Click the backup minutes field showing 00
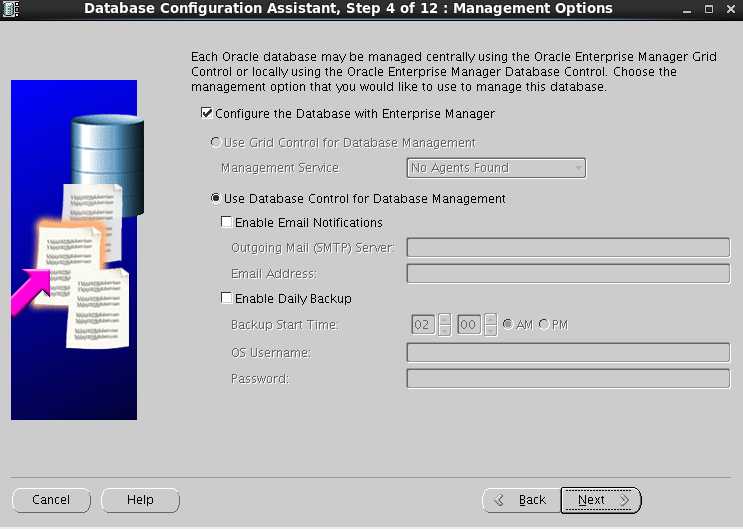Image resolution: width=743 pixels, height=529 pixels. [x=469, y=325]
